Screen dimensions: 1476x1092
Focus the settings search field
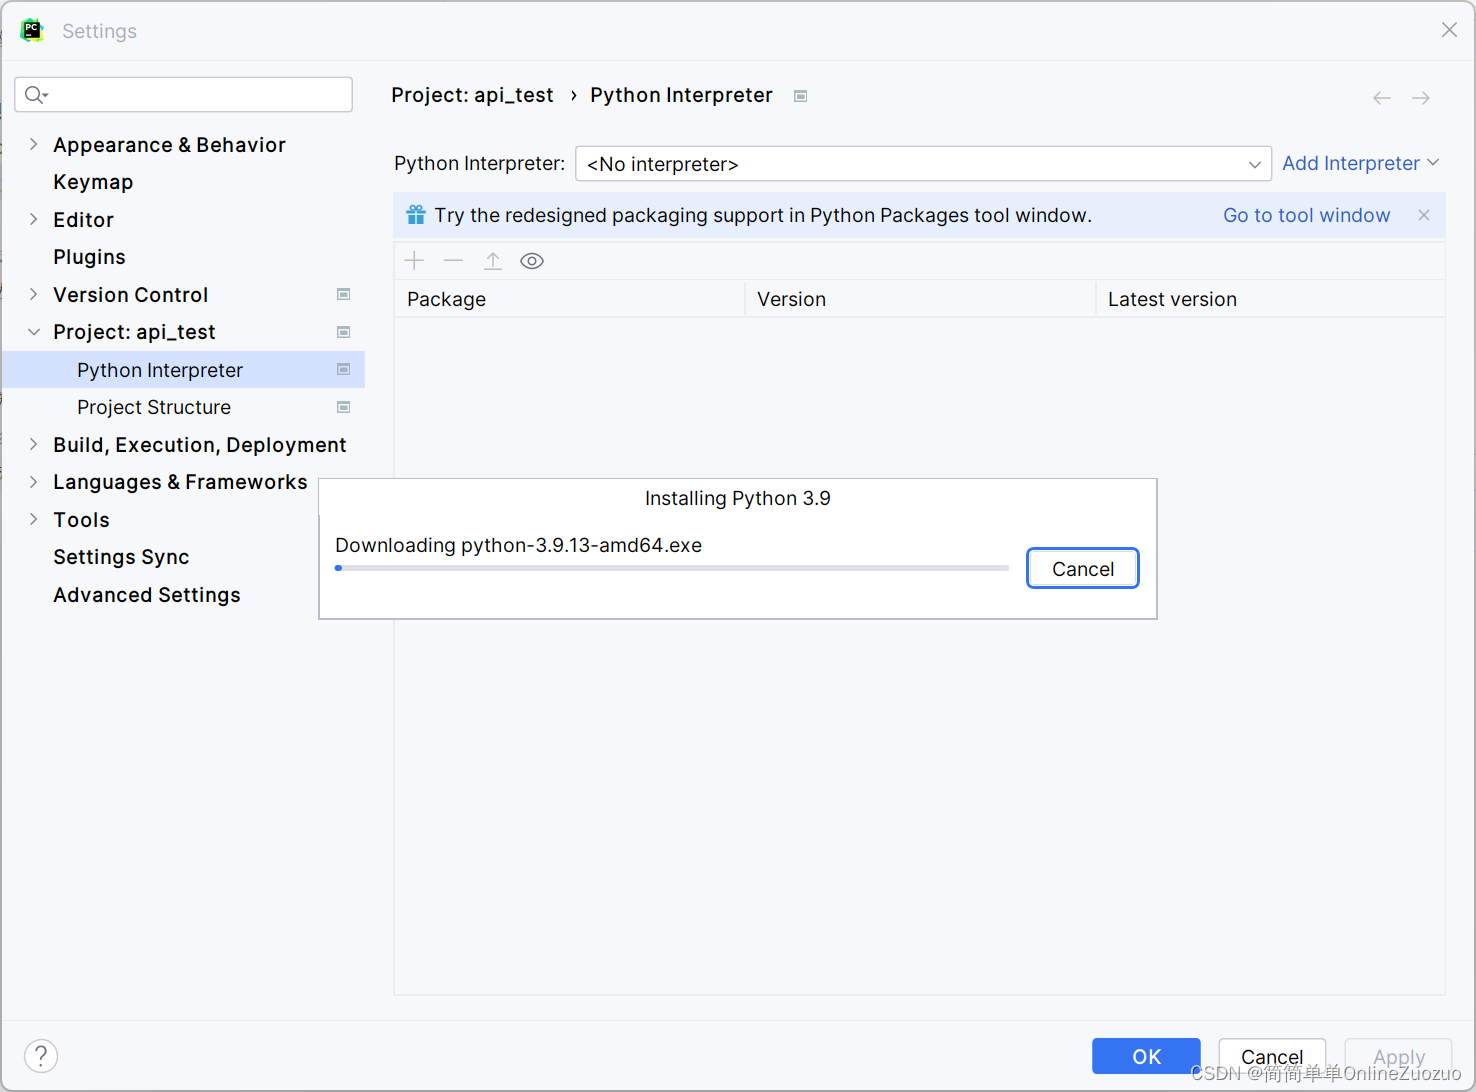[184, 94]
